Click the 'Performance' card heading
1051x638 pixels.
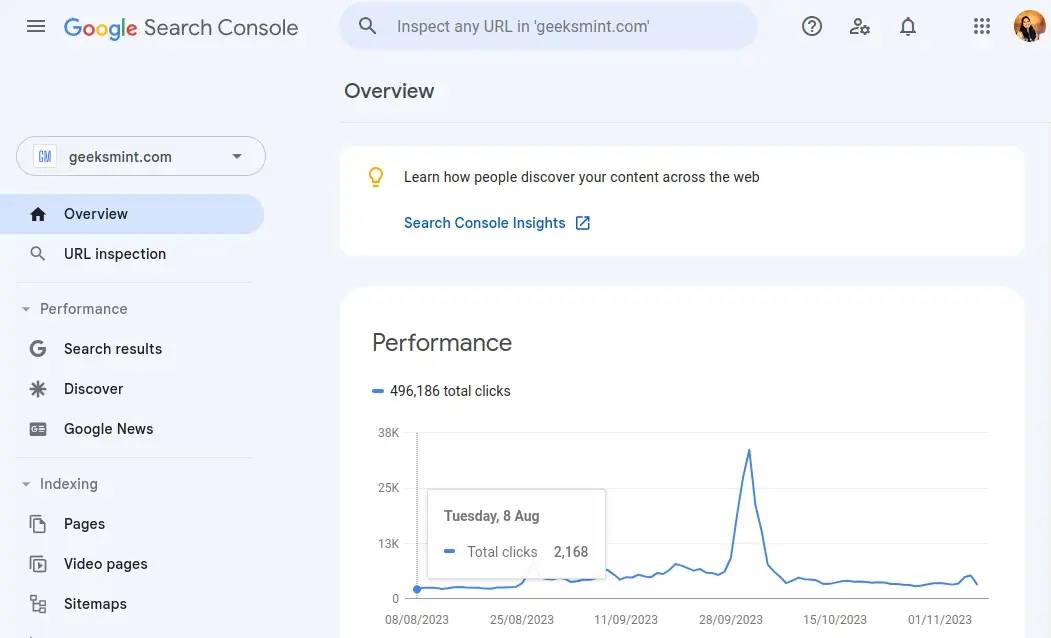(x=442, y=342)
